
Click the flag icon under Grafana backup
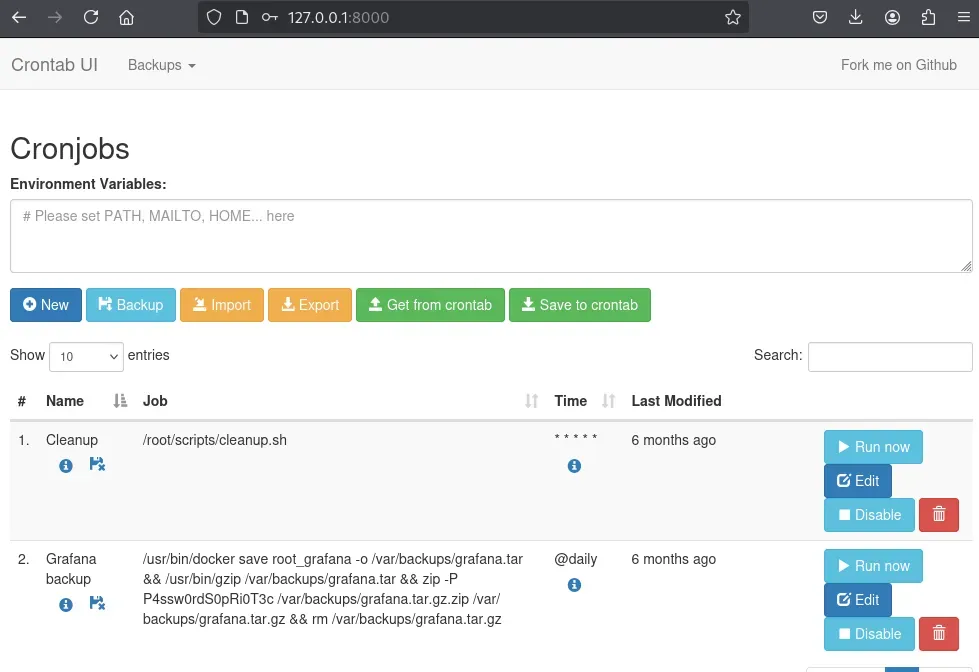(97, 604)
